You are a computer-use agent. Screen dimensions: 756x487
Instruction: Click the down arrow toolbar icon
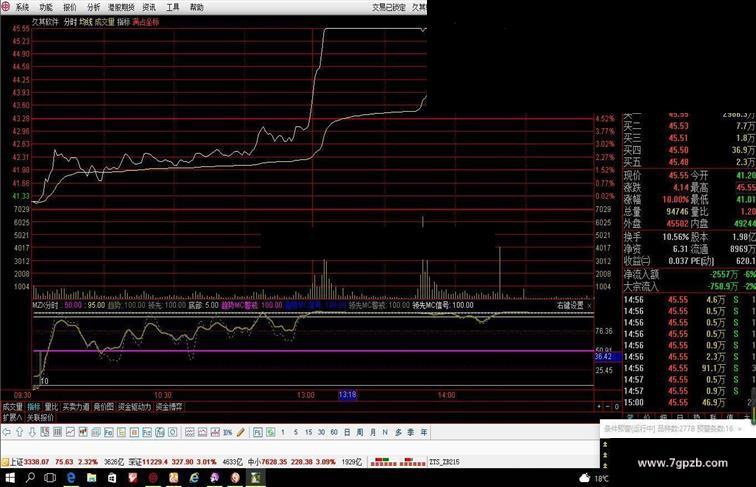(x=32, y=432)
